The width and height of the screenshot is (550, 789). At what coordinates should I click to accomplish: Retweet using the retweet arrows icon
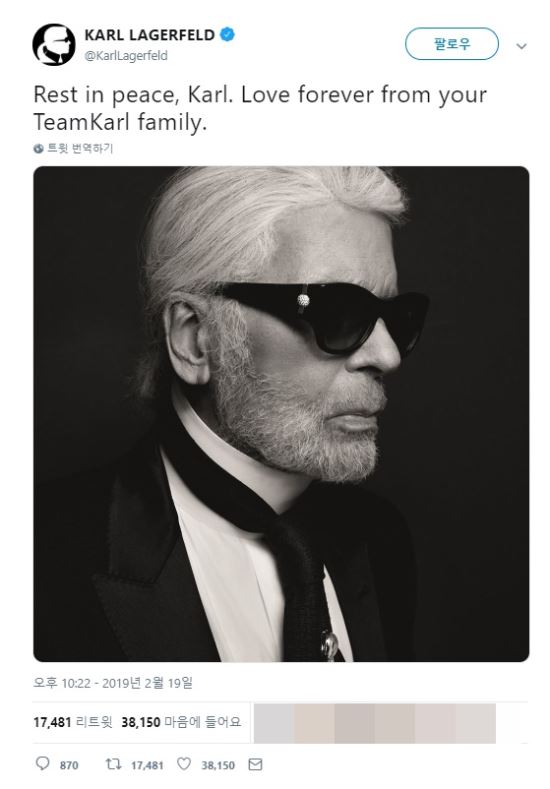point(113,764)
